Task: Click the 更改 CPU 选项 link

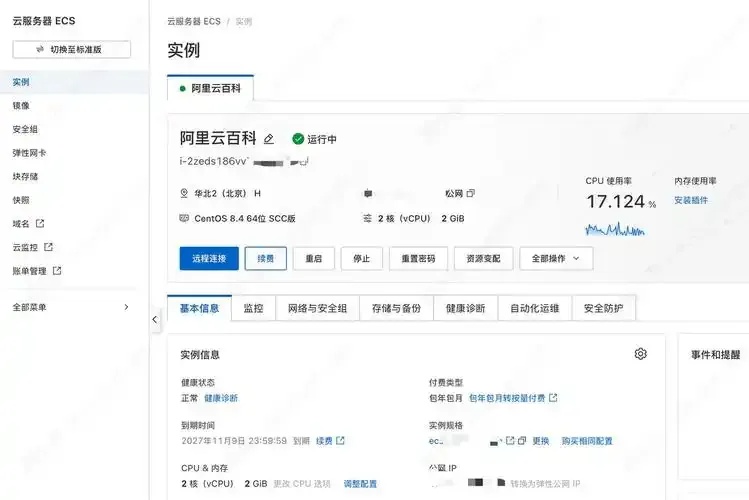Action: [302, 484]
